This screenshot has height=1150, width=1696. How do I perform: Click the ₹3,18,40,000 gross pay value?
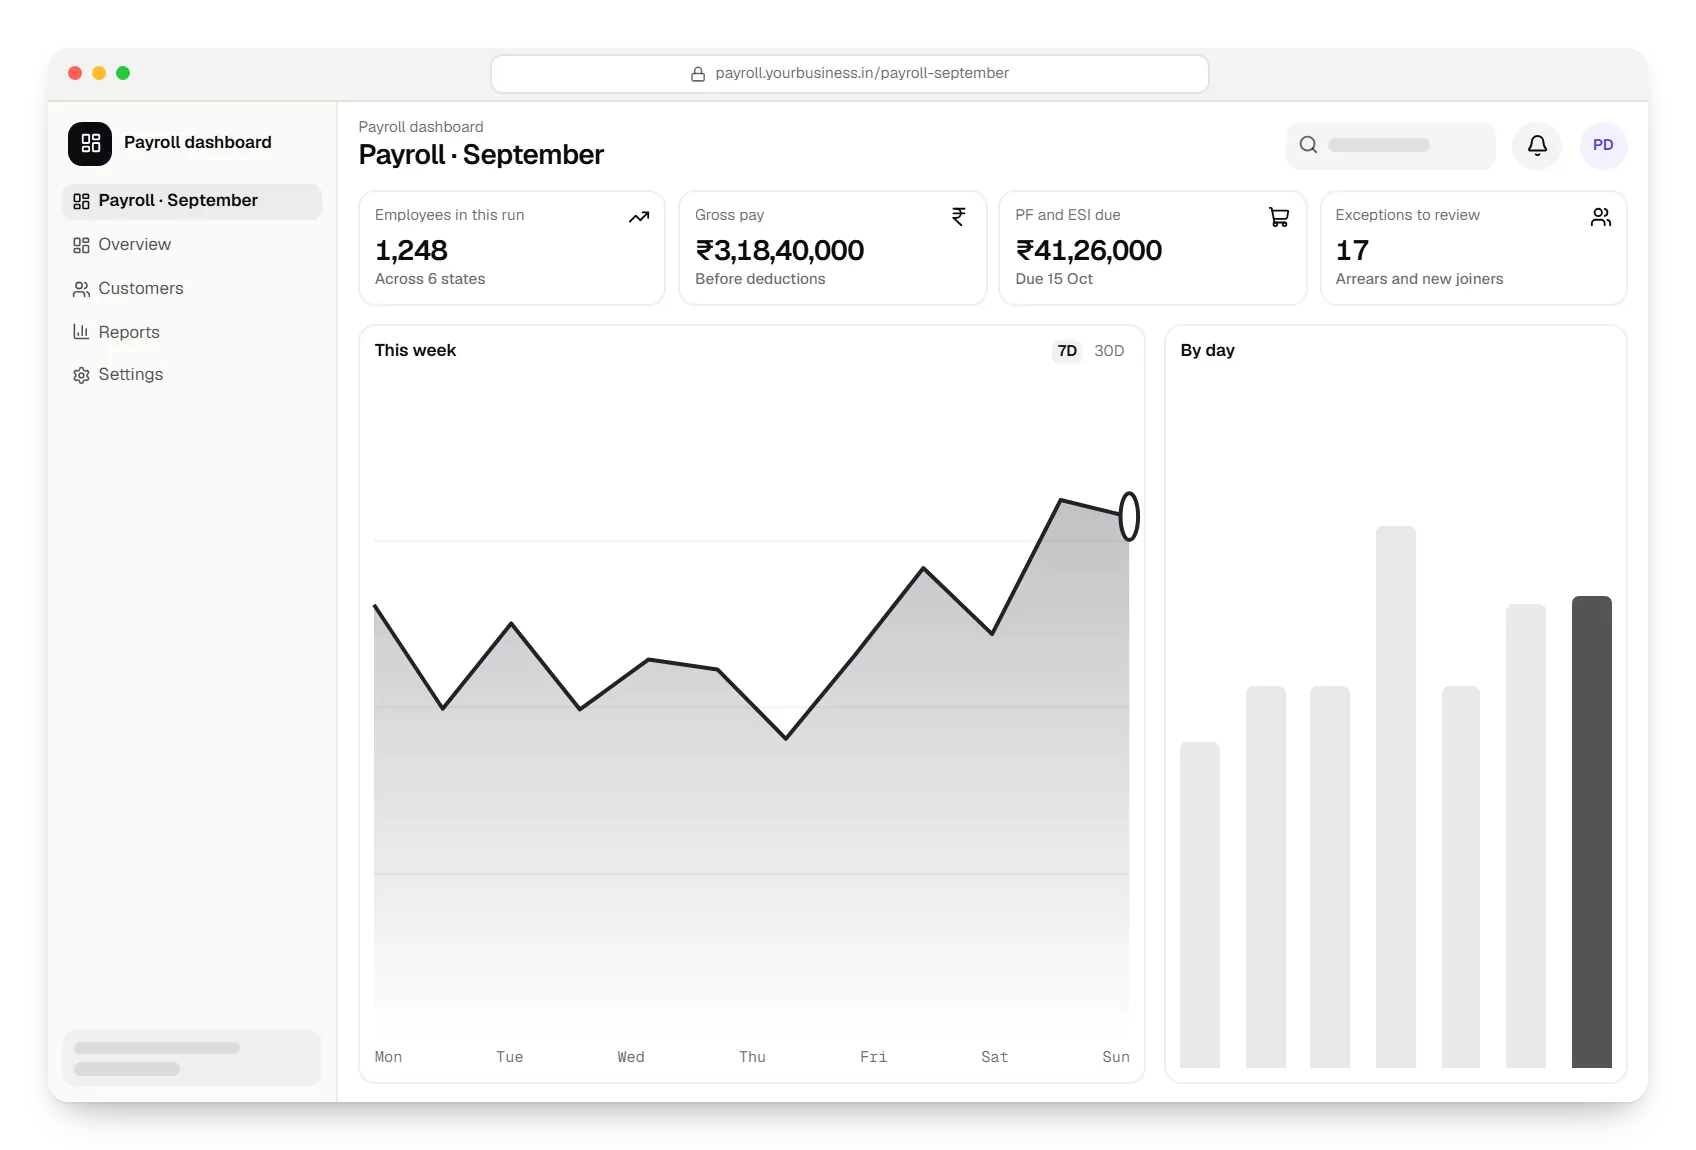point(779,250)
